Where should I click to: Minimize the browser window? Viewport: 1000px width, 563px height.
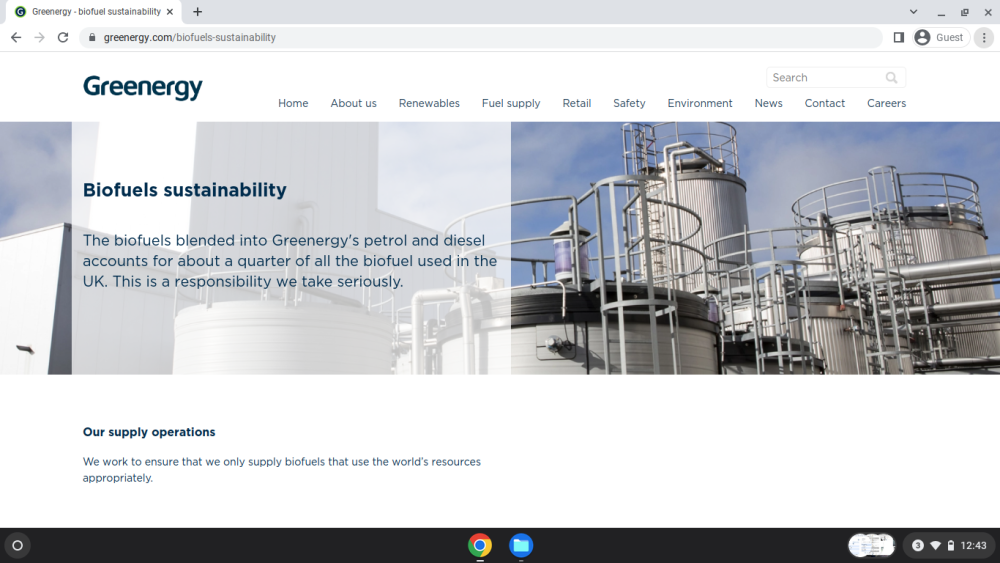click(x=941, y=12)
